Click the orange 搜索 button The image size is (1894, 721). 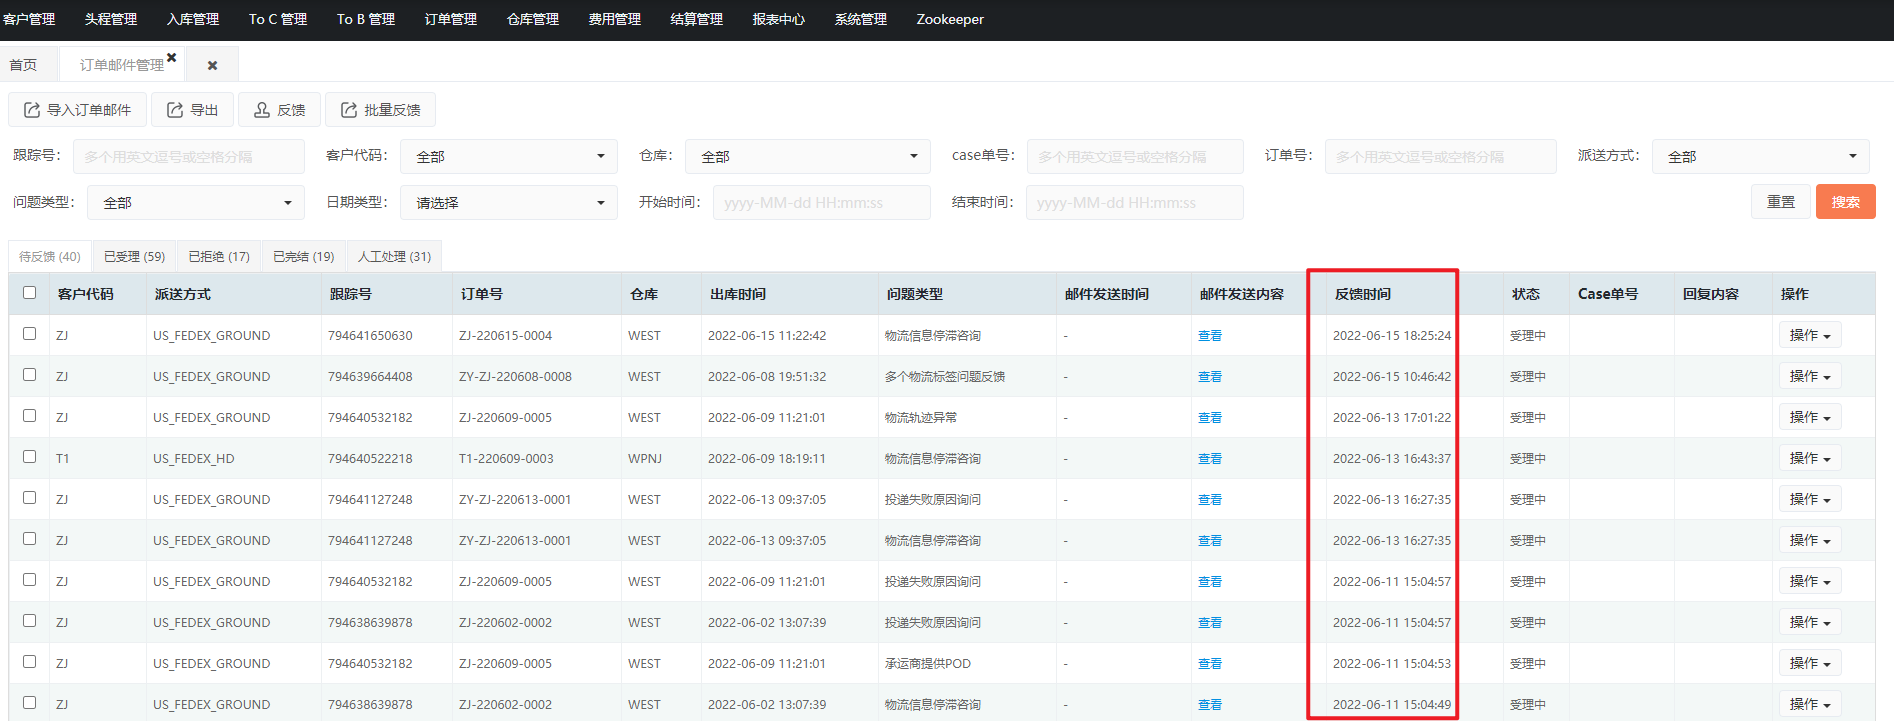click(x=1846, y=202)
